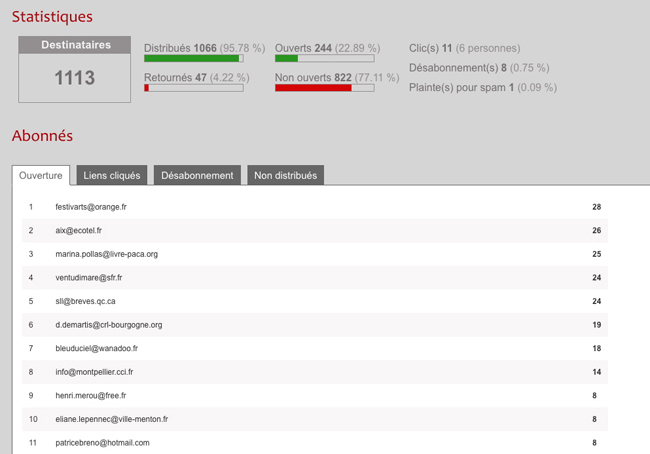Image resolution: width=650 pixels, height=454 pixels.
Task: Select subscriber bleuduciel@wanadoo.fr
Action: (97, 349)
